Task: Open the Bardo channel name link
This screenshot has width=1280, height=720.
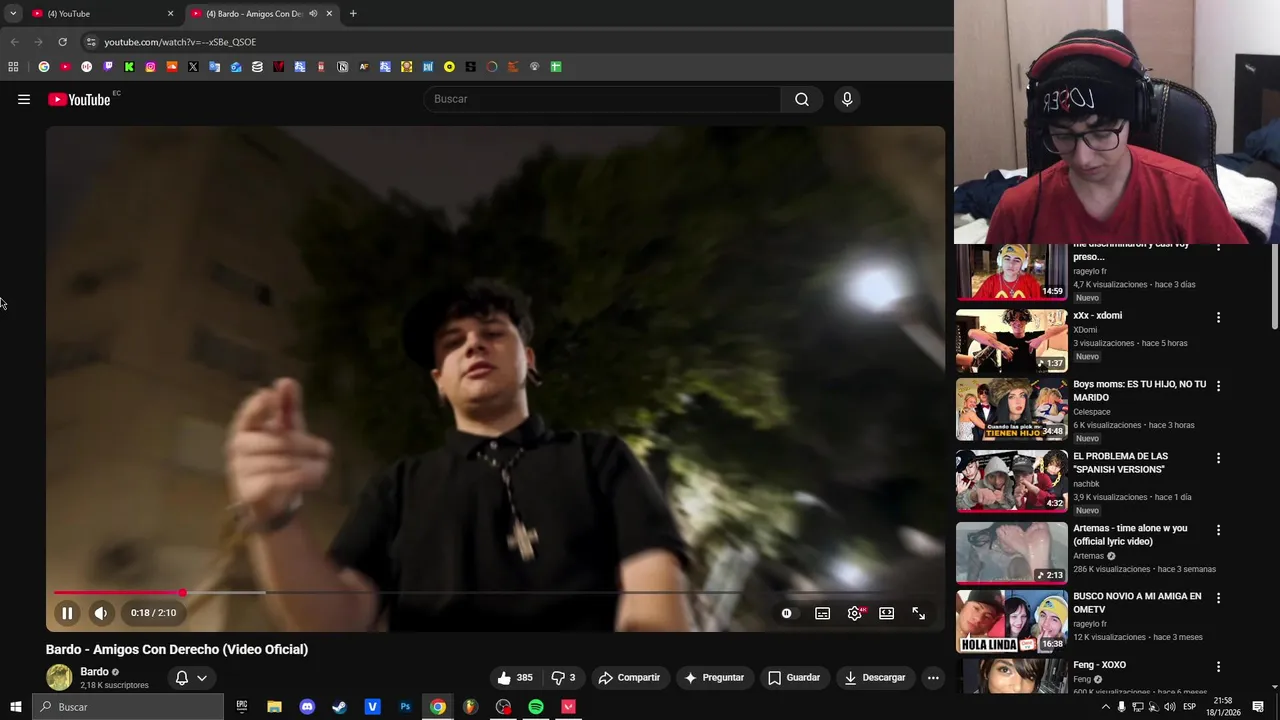Action: pyautogui.click(x=94, y=672)
